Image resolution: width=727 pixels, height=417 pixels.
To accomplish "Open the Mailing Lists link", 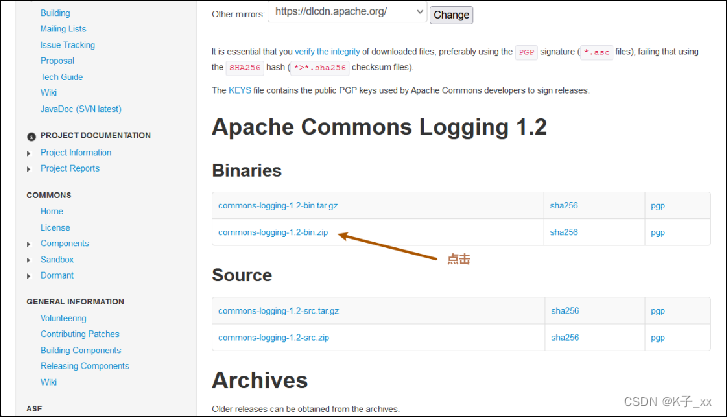I will click(x=63, y=29).
